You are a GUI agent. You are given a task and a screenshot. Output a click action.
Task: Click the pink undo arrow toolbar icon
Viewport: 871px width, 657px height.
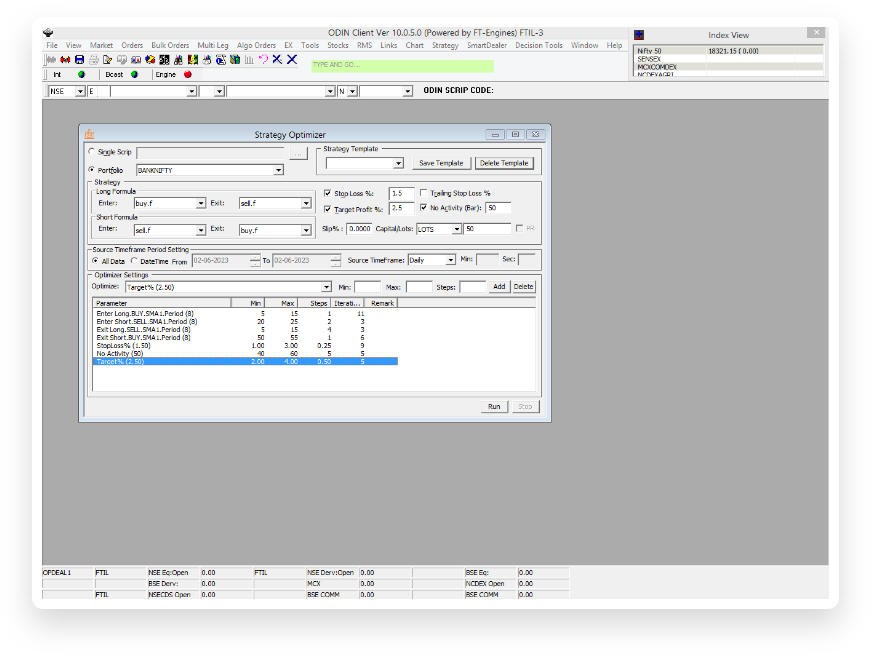click(x=263, y=59)
